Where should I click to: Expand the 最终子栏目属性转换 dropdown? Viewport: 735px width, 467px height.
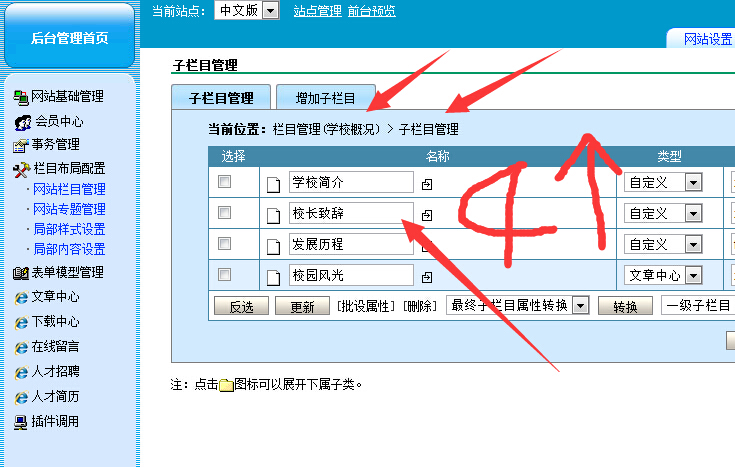coord(581,306)
